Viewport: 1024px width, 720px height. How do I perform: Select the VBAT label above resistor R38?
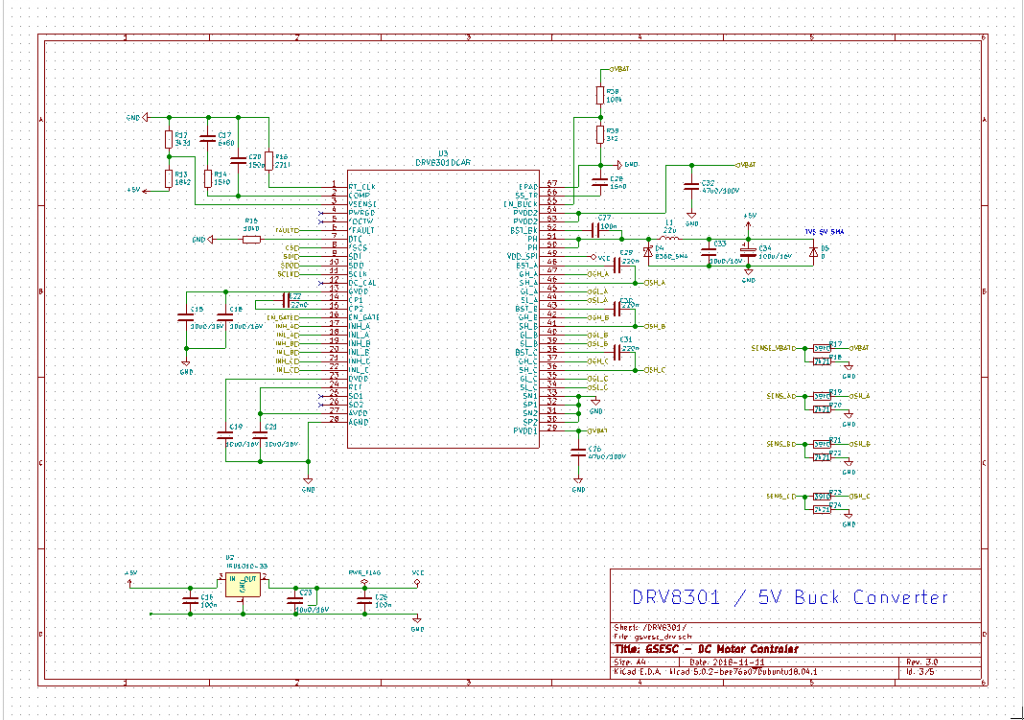pos(620,69)
